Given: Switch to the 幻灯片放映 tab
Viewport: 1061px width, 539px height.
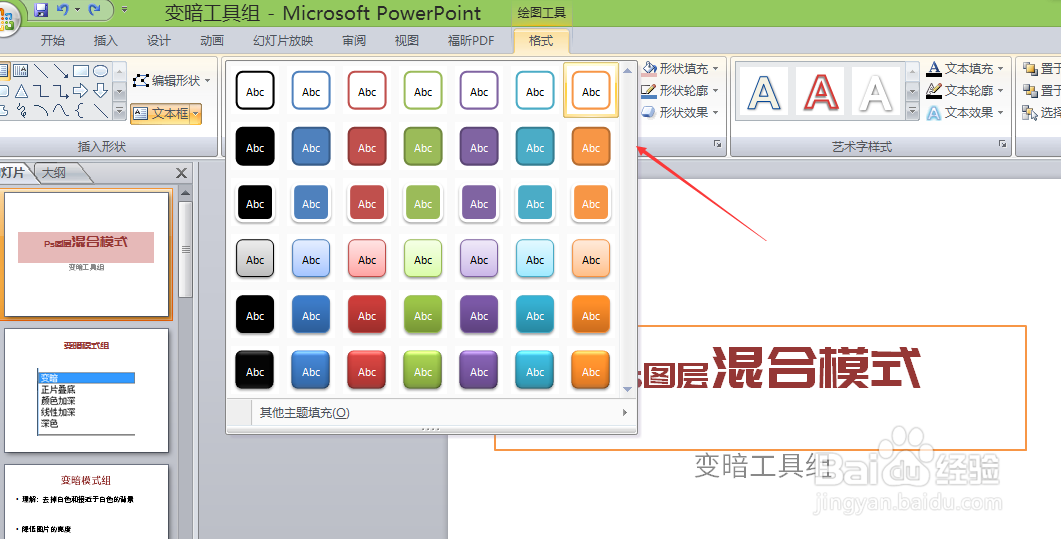Looking at the screenshot, I should (283, 41).
